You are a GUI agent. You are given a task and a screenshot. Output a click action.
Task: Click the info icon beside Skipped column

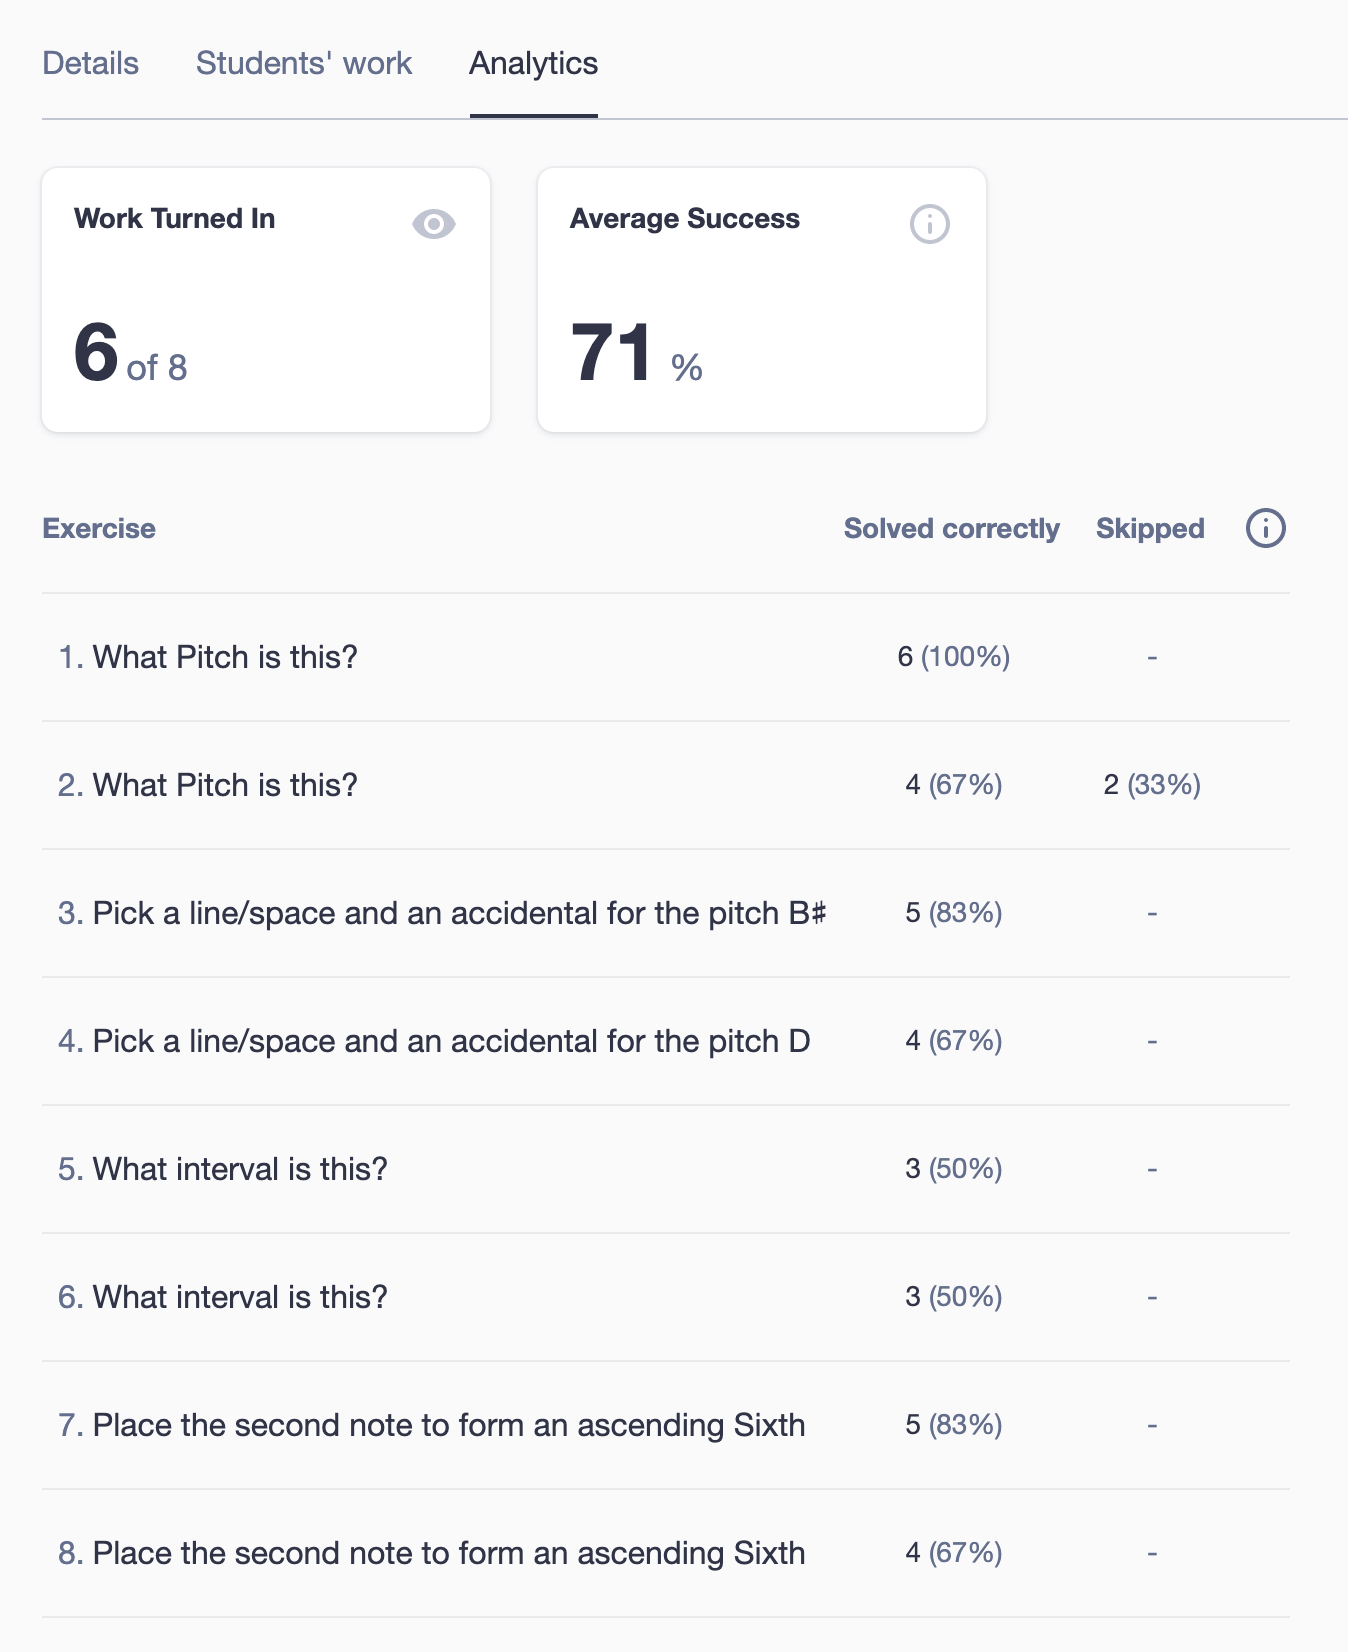click(1265, 528)
